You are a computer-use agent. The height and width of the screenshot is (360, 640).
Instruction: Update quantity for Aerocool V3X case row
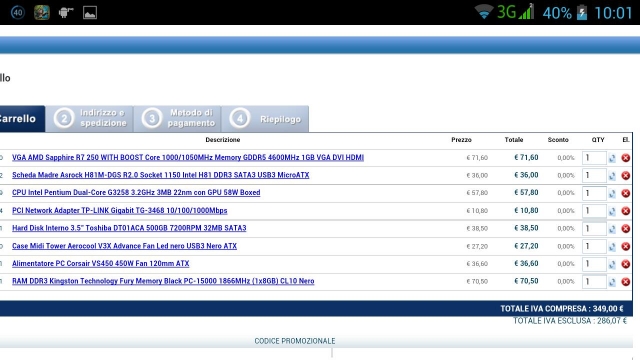(612, 247)
